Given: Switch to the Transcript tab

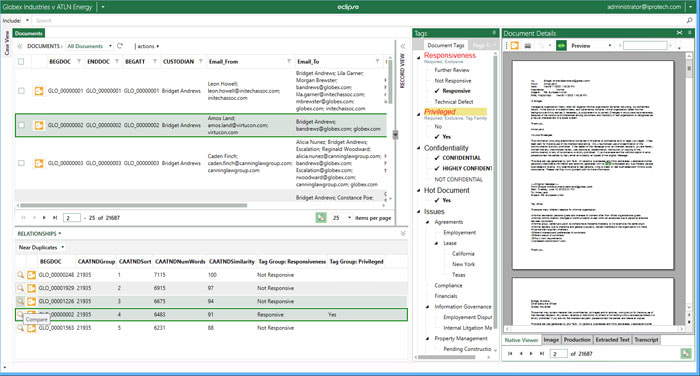Looking at the screenshot, I should [646, 340].
